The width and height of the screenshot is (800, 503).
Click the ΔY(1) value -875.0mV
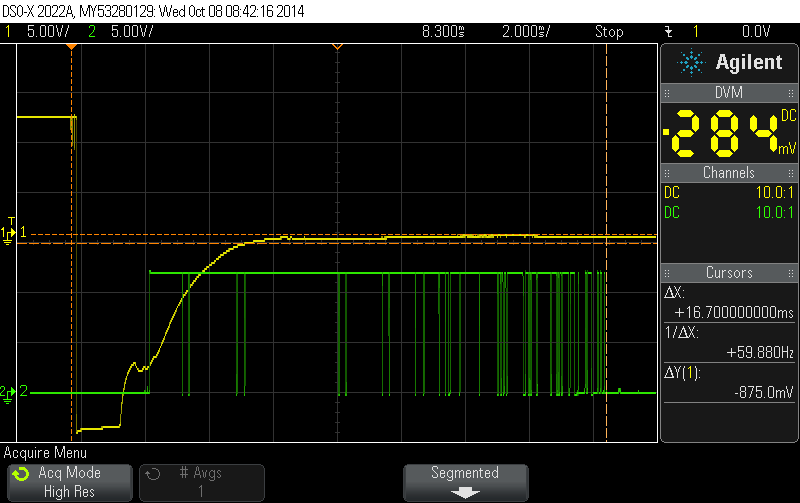pos(764,392)
